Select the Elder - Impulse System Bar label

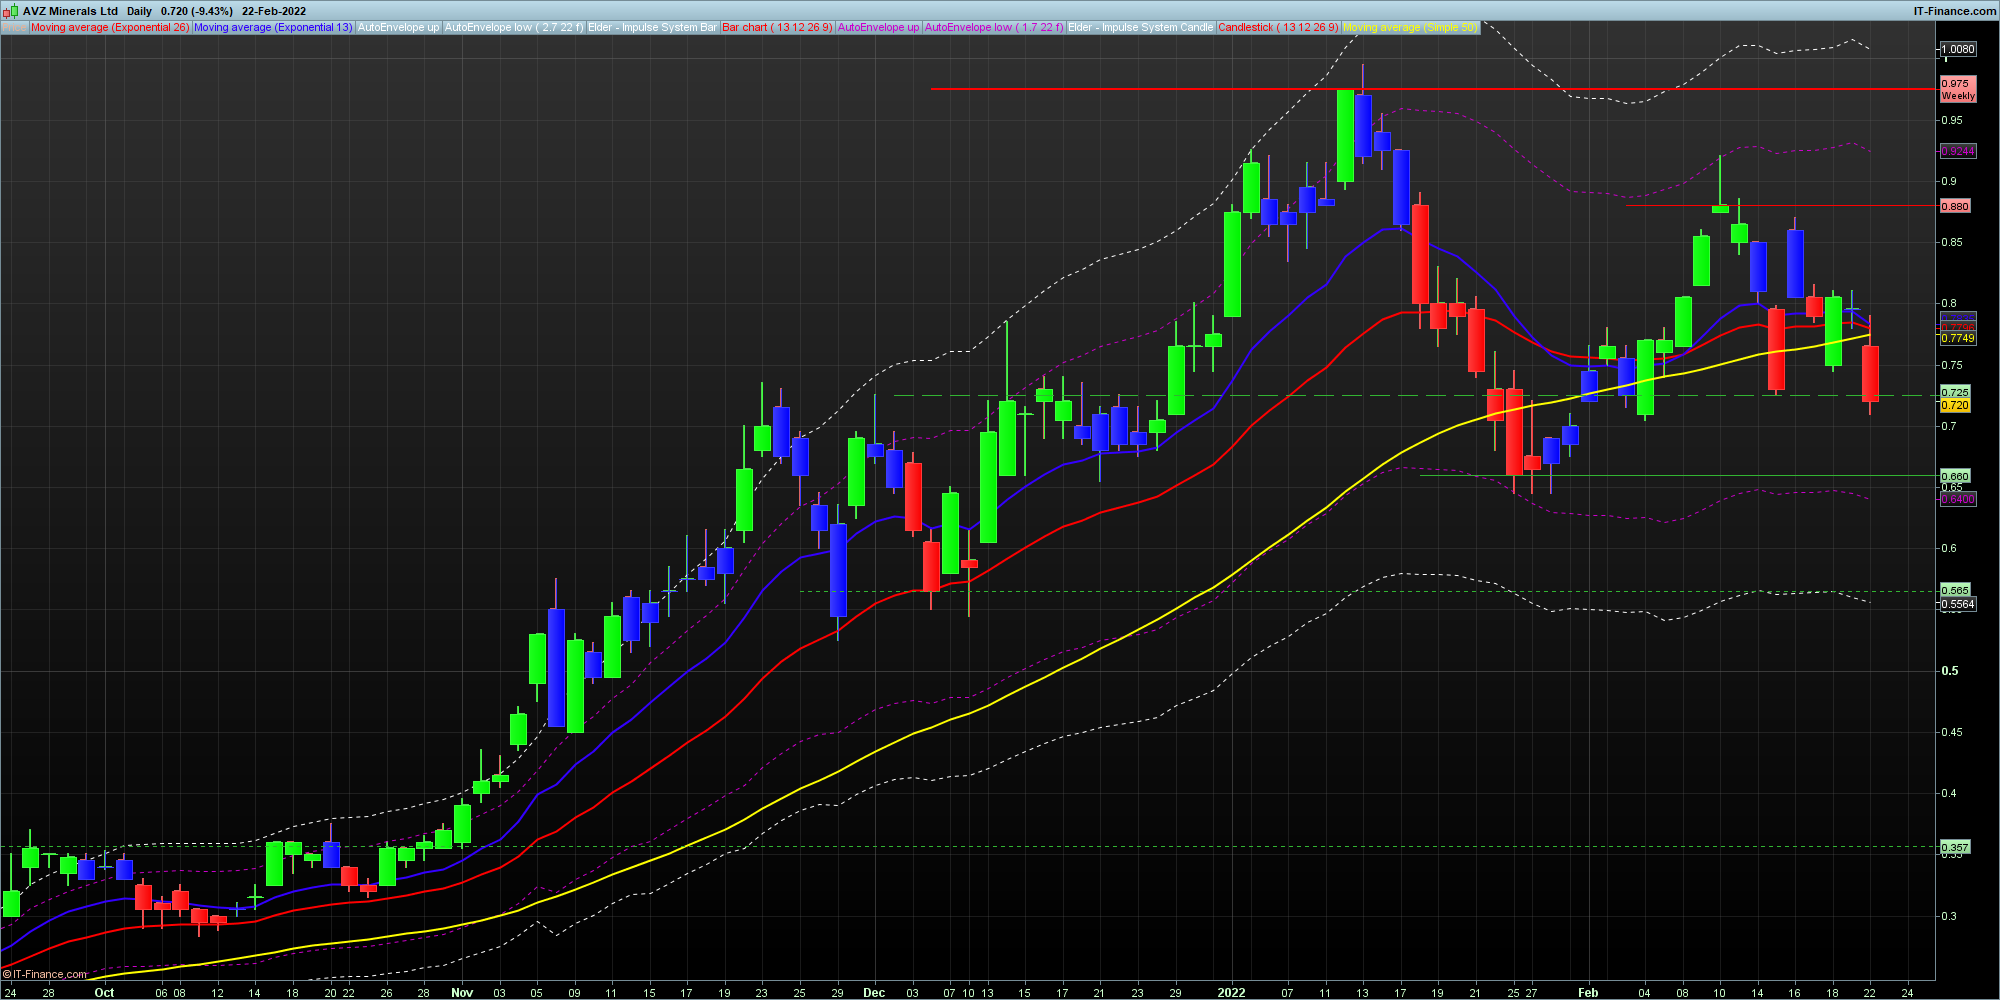[x=652, y=27]
